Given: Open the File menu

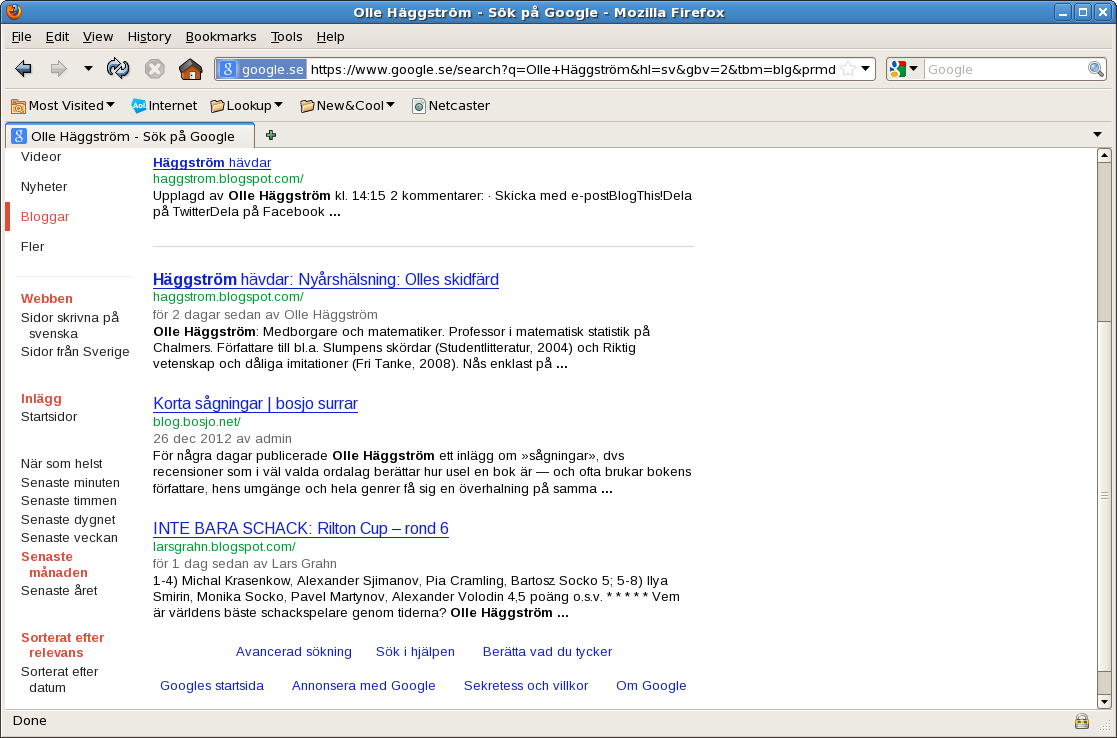Looking at the screenshot, I should 21,36.
